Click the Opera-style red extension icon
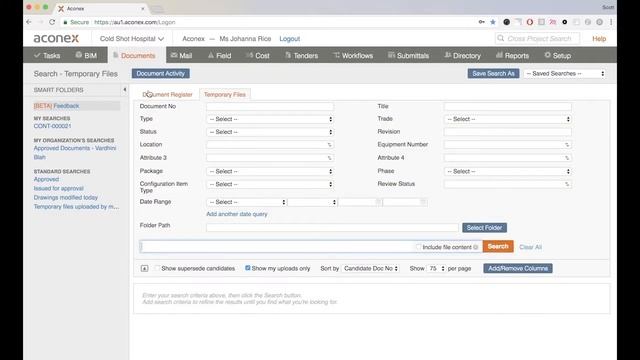 click(x=529, y=22)
